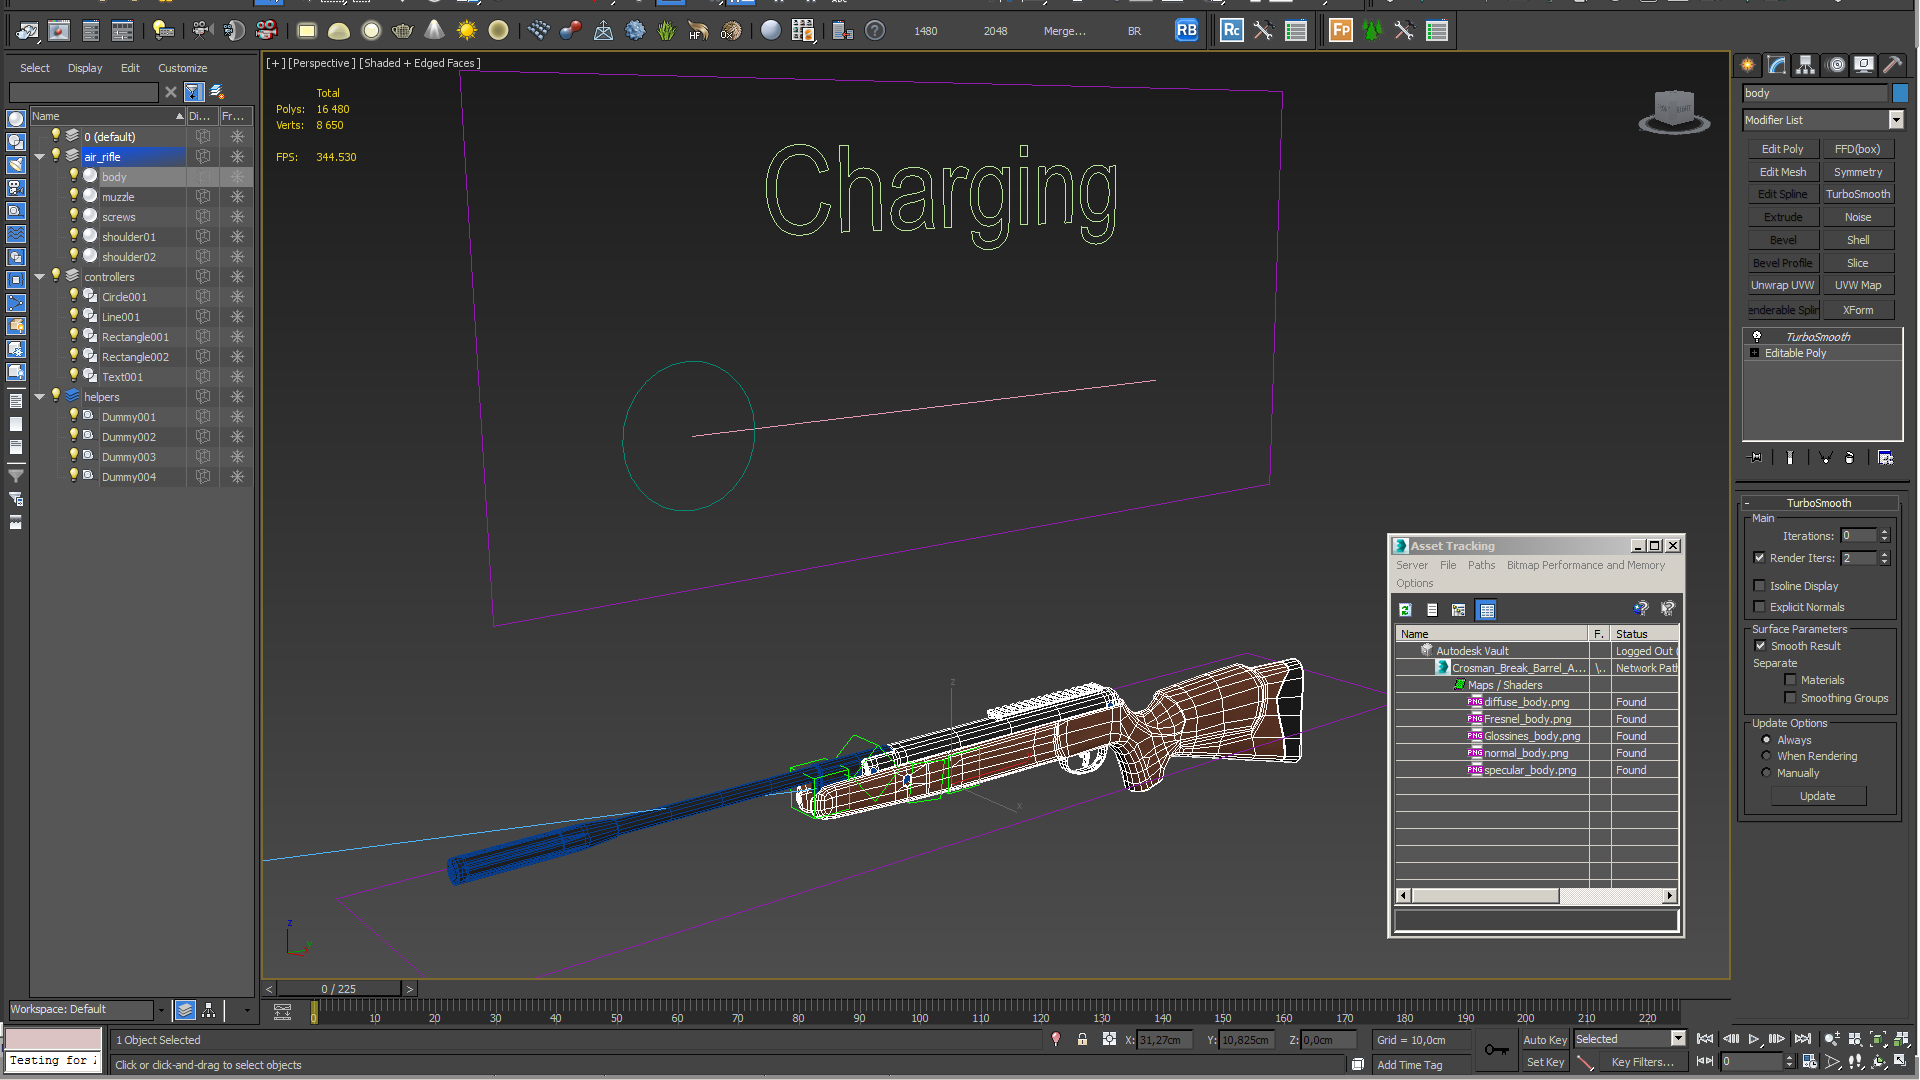Open the Create command panel tab
This screenshot has height=1080, width=1920.
coord(1748,65)
